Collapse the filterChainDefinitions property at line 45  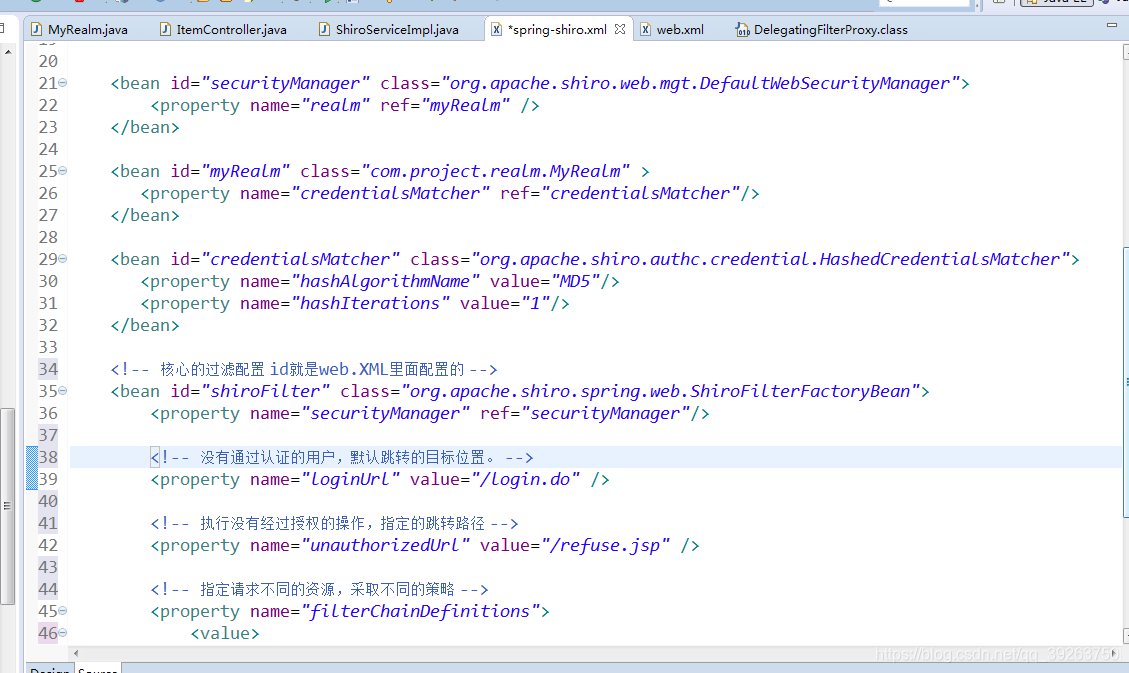(x=63, y=610)
